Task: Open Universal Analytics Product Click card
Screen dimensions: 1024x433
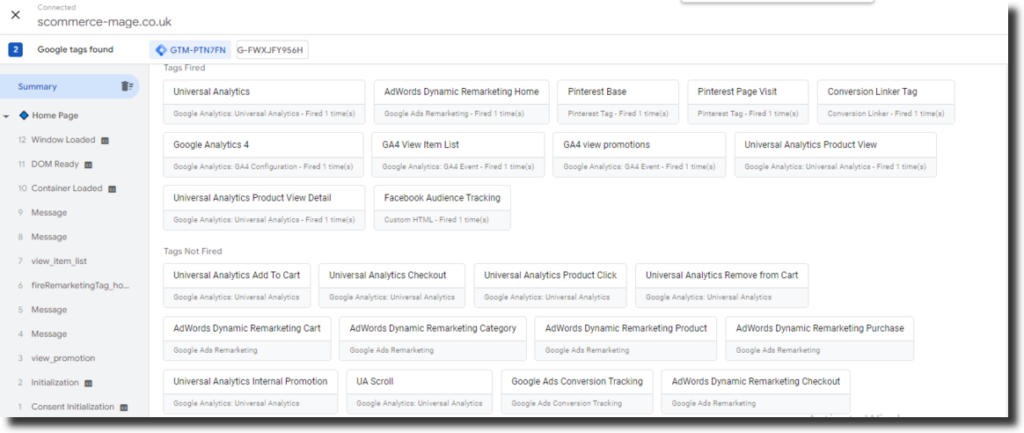Action: (550, 285)
